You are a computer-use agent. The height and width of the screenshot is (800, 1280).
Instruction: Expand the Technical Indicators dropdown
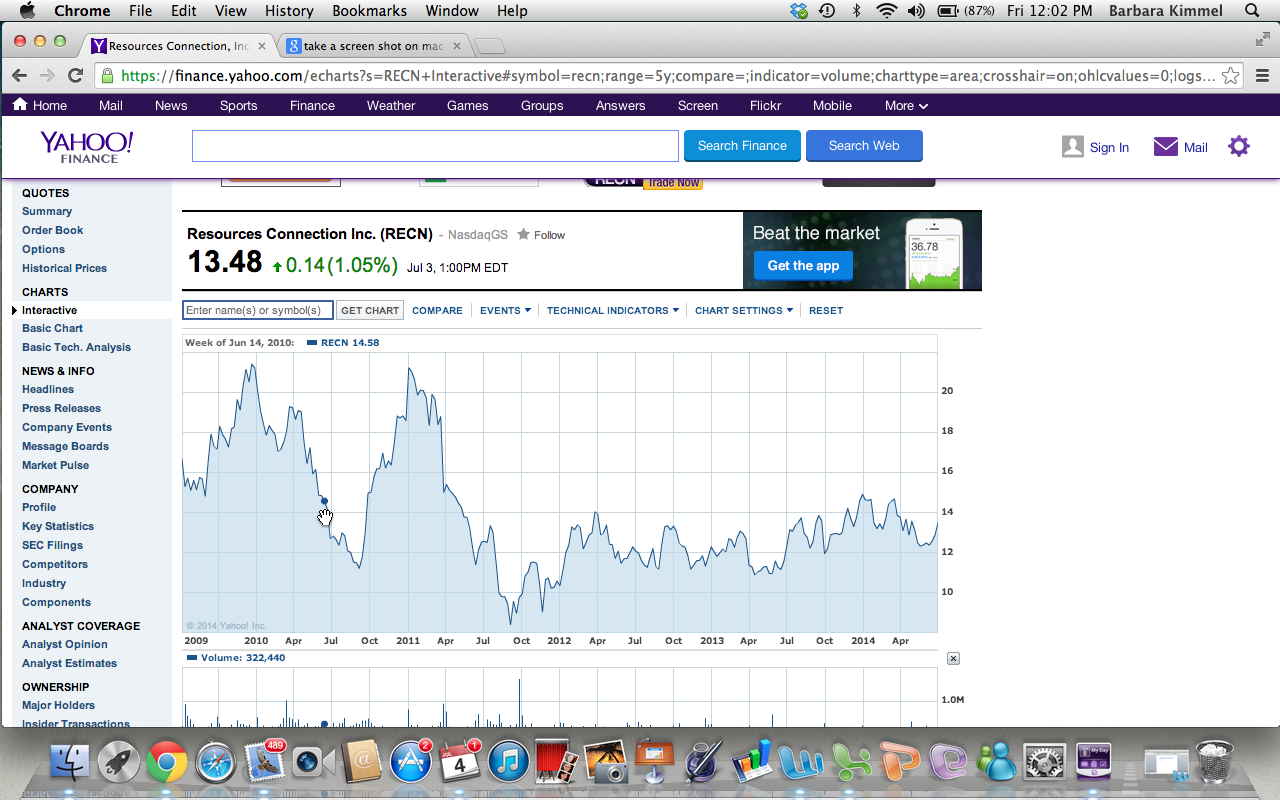point(612,310)
